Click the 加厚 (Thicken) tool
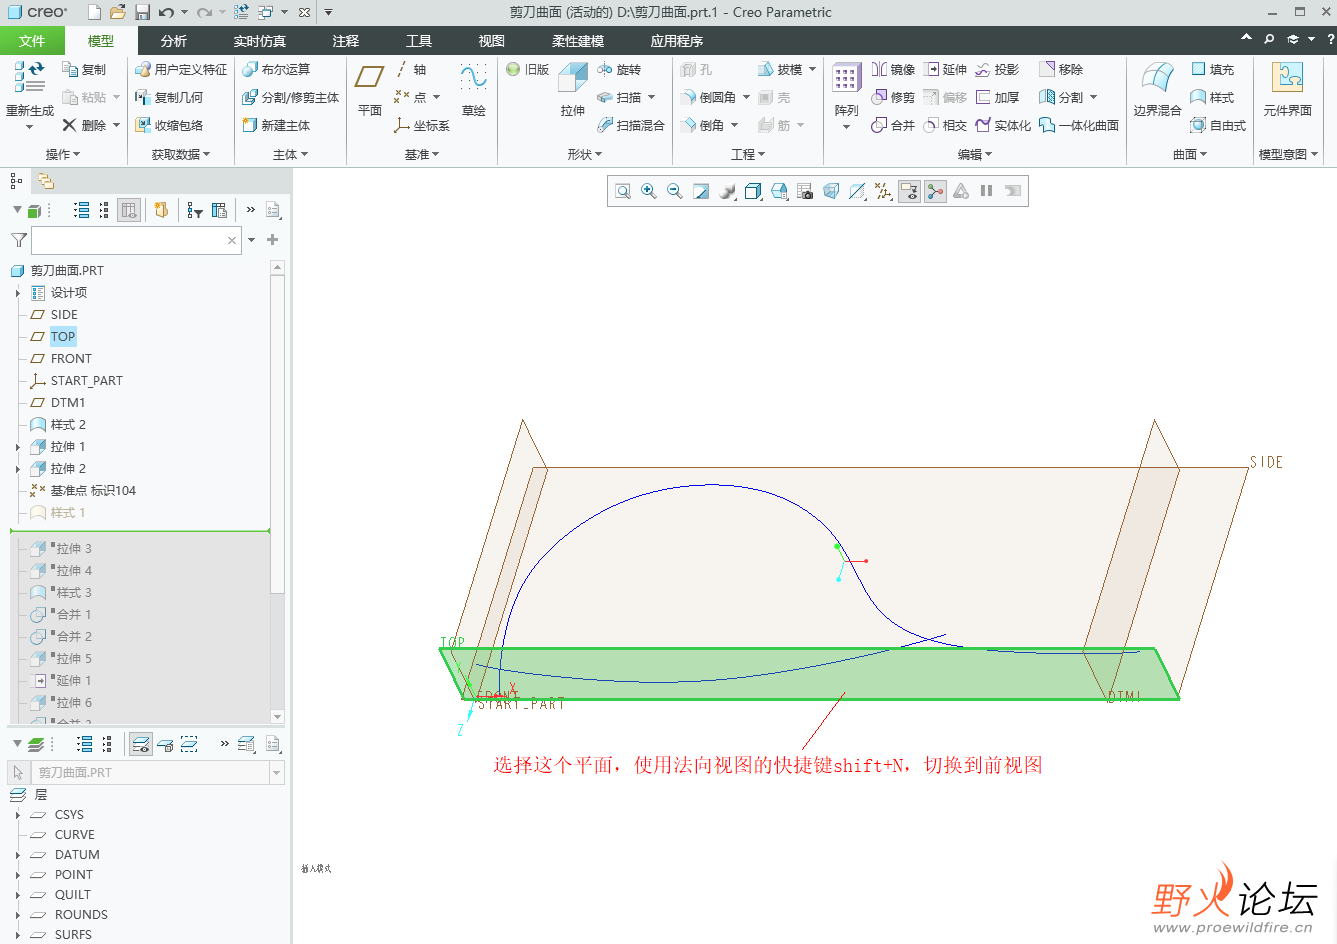 [997, 97]
